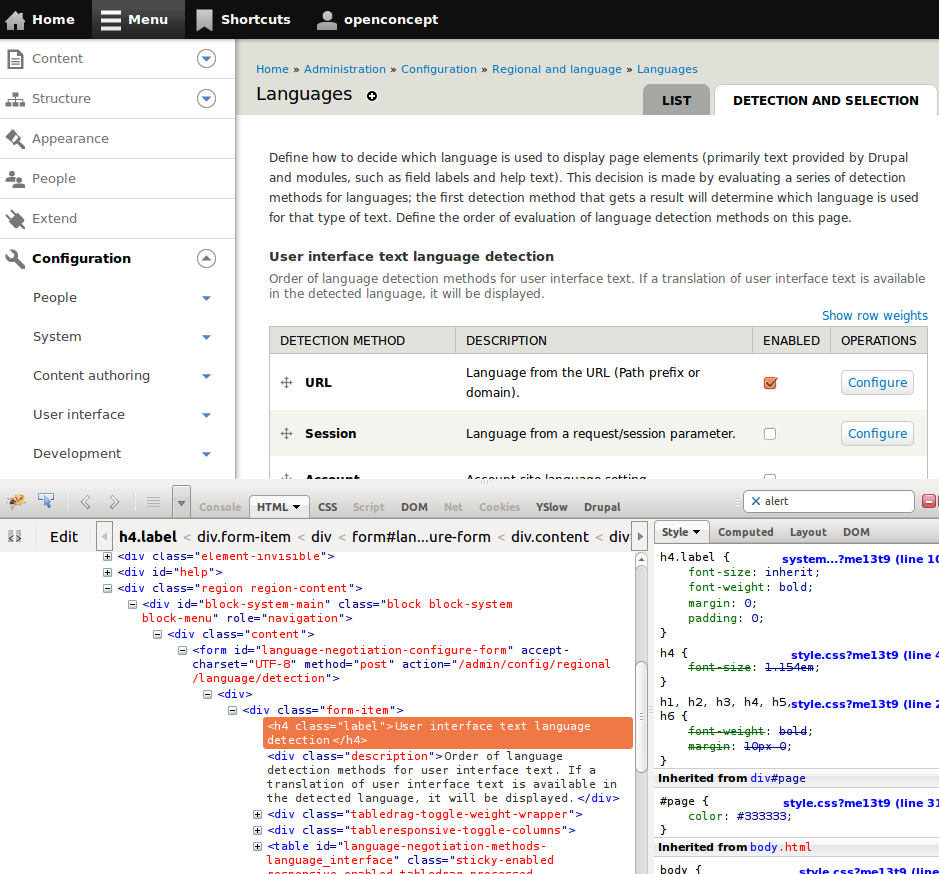Open the Firebug bug menu icon

[x=16, y=500]
